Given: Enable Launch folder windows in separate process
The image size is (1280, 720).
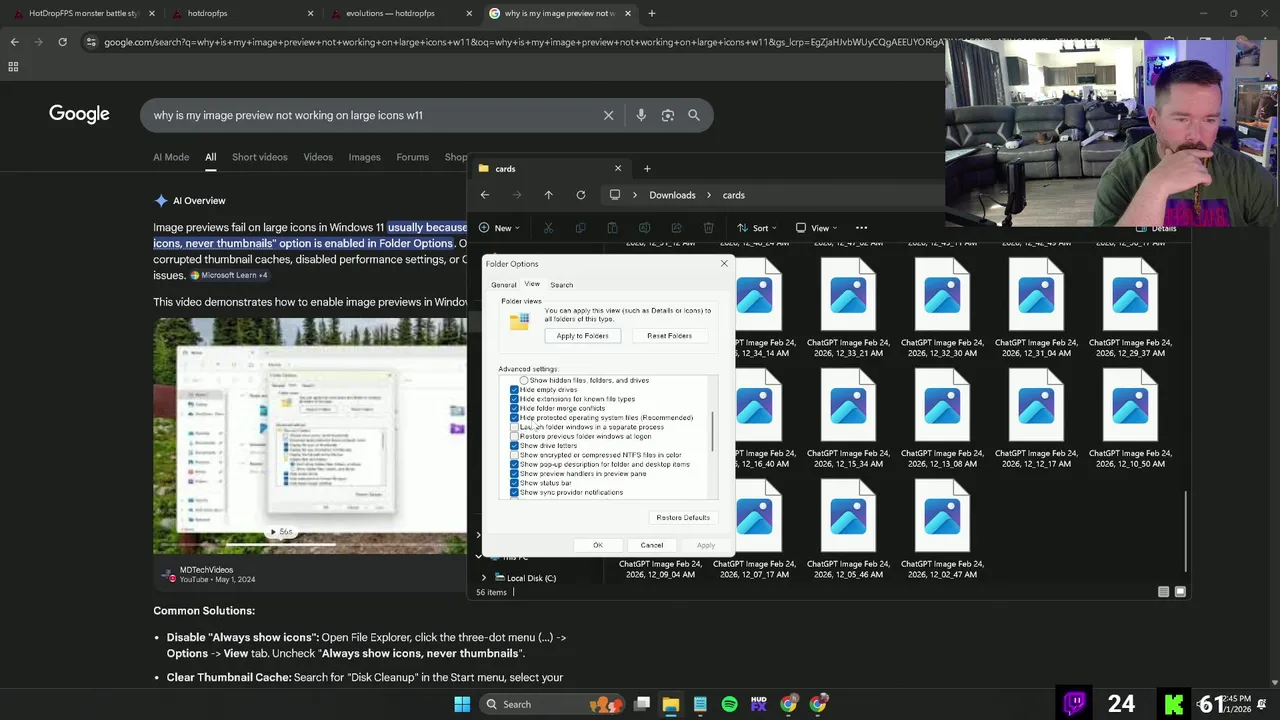Looking at the screenshot, I should [x=514, y=427].
